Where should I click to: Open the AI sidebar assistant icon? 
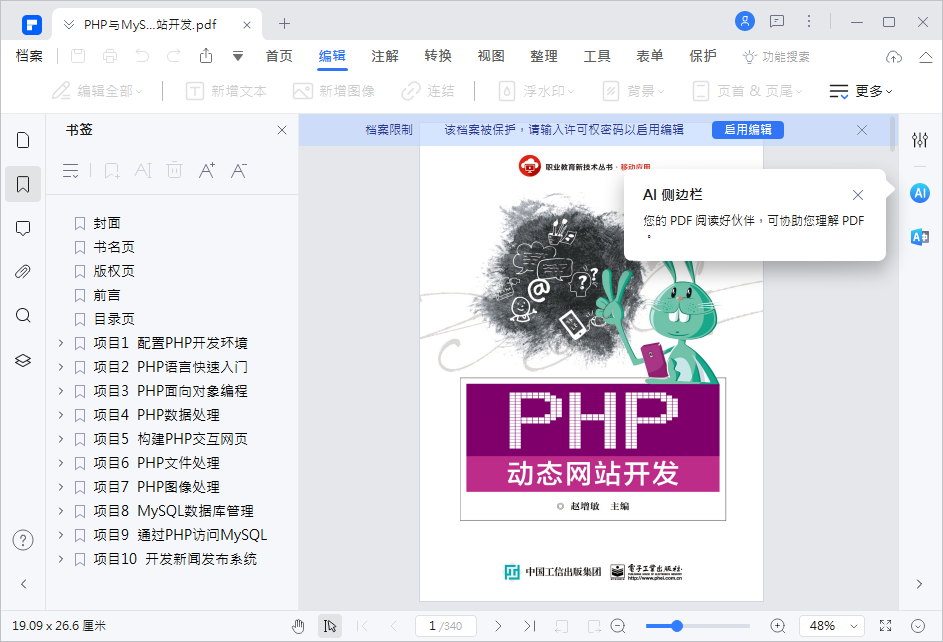click(x=920, y=193)
